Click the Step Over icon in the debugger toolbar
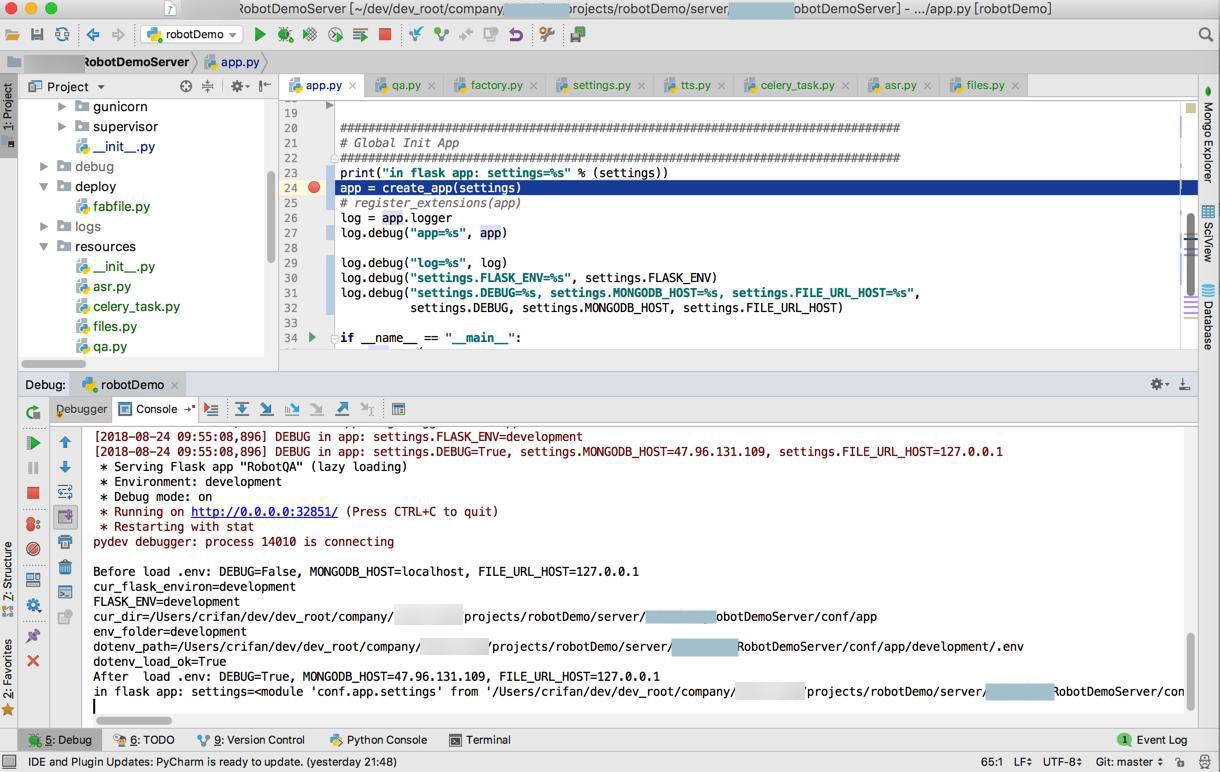The width and height of the screenshot is (1220, 772). [242, 409]
